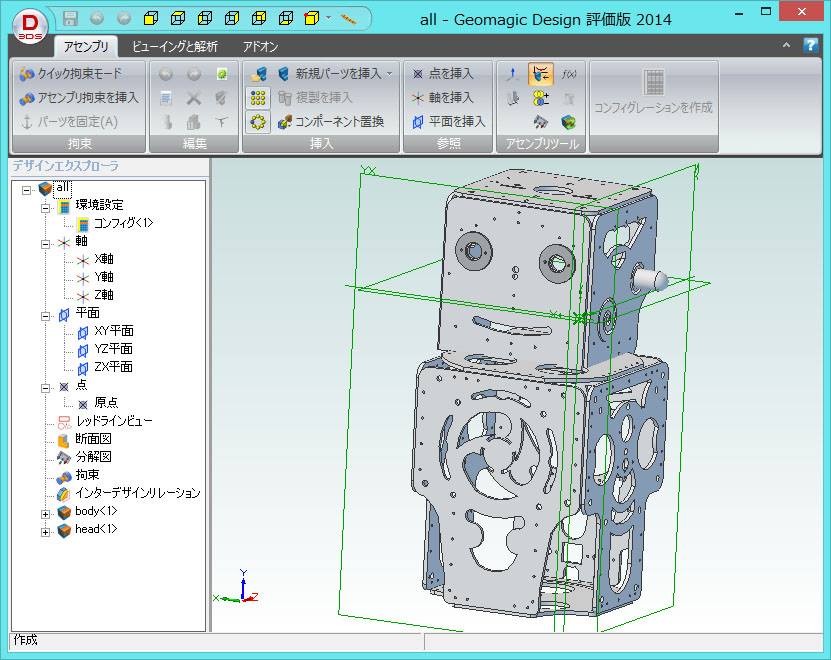Screen dimensions: 831x660
Task: Collapse the all root node
Action: click(x=26, y=190)
